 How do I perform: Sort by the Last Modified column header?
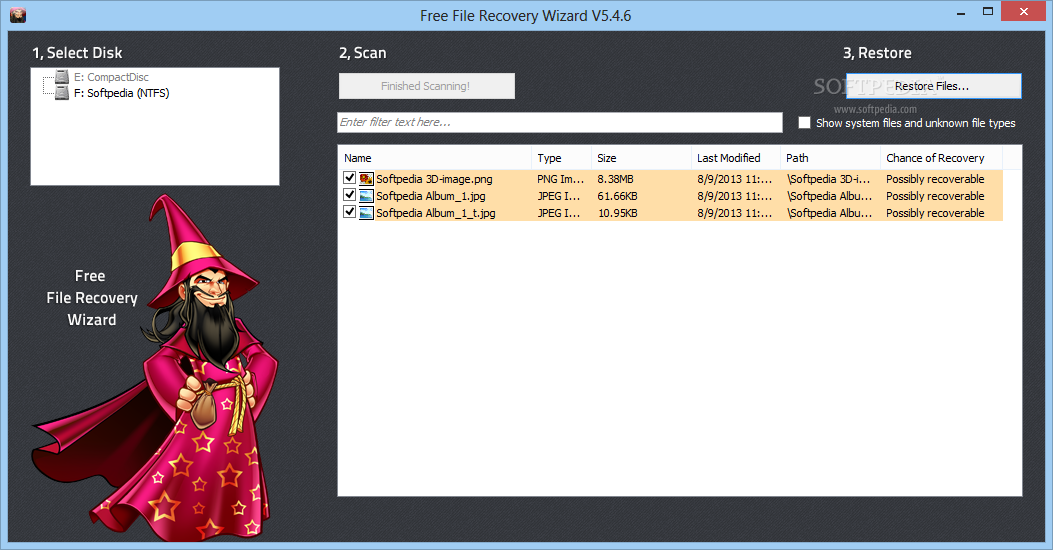coord(736,158)
